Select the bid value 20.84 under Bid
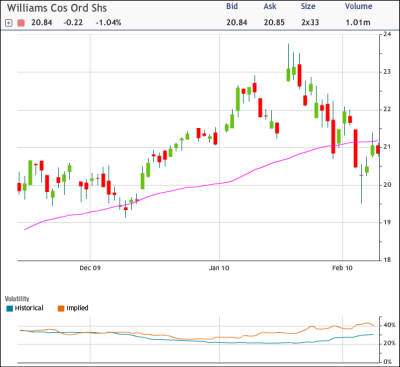 pyautogui.click(x=237, y=23)
